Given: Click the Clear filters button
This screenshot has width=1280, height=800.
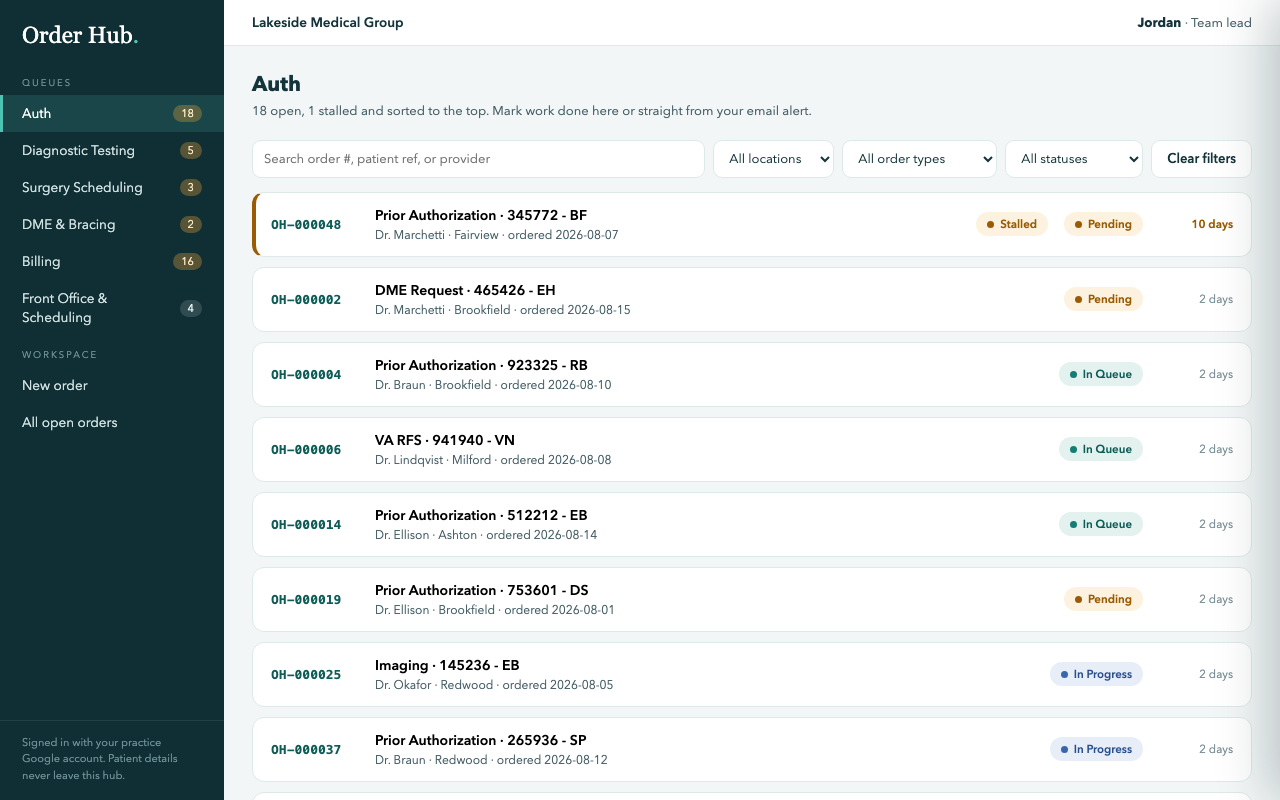Looking at the screenshot, I should tap(1201, 159).
